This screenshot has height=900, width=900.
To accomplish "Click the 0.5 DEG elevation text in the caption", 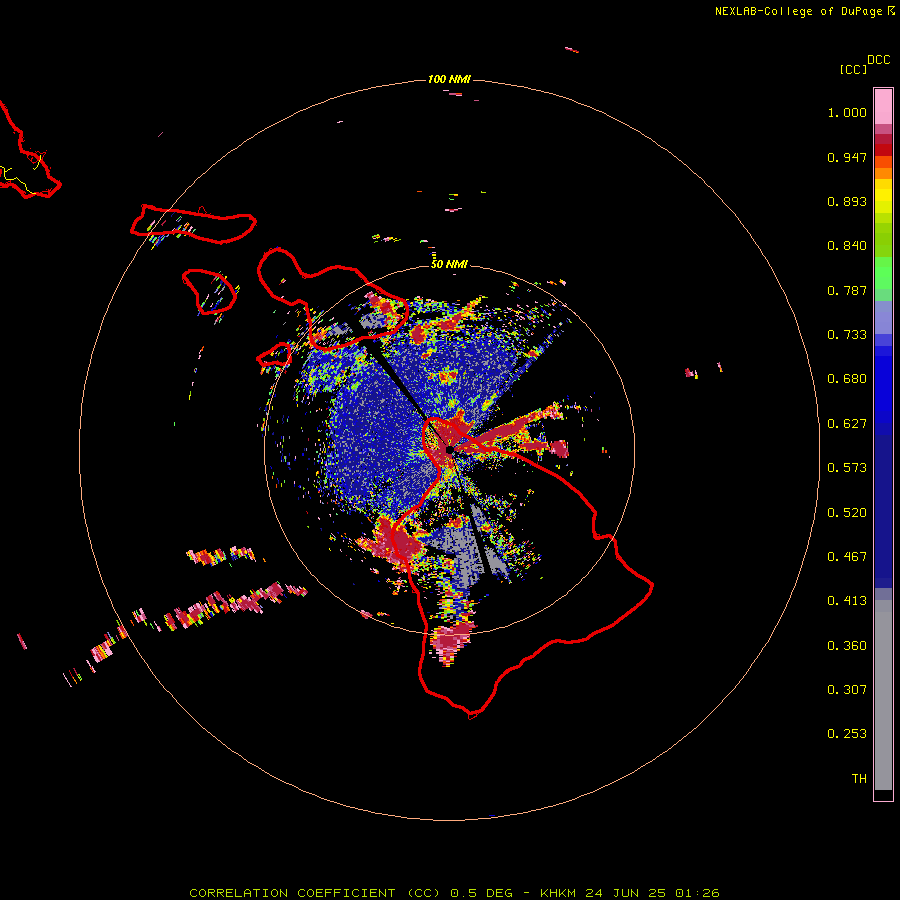I will [482, 893].
